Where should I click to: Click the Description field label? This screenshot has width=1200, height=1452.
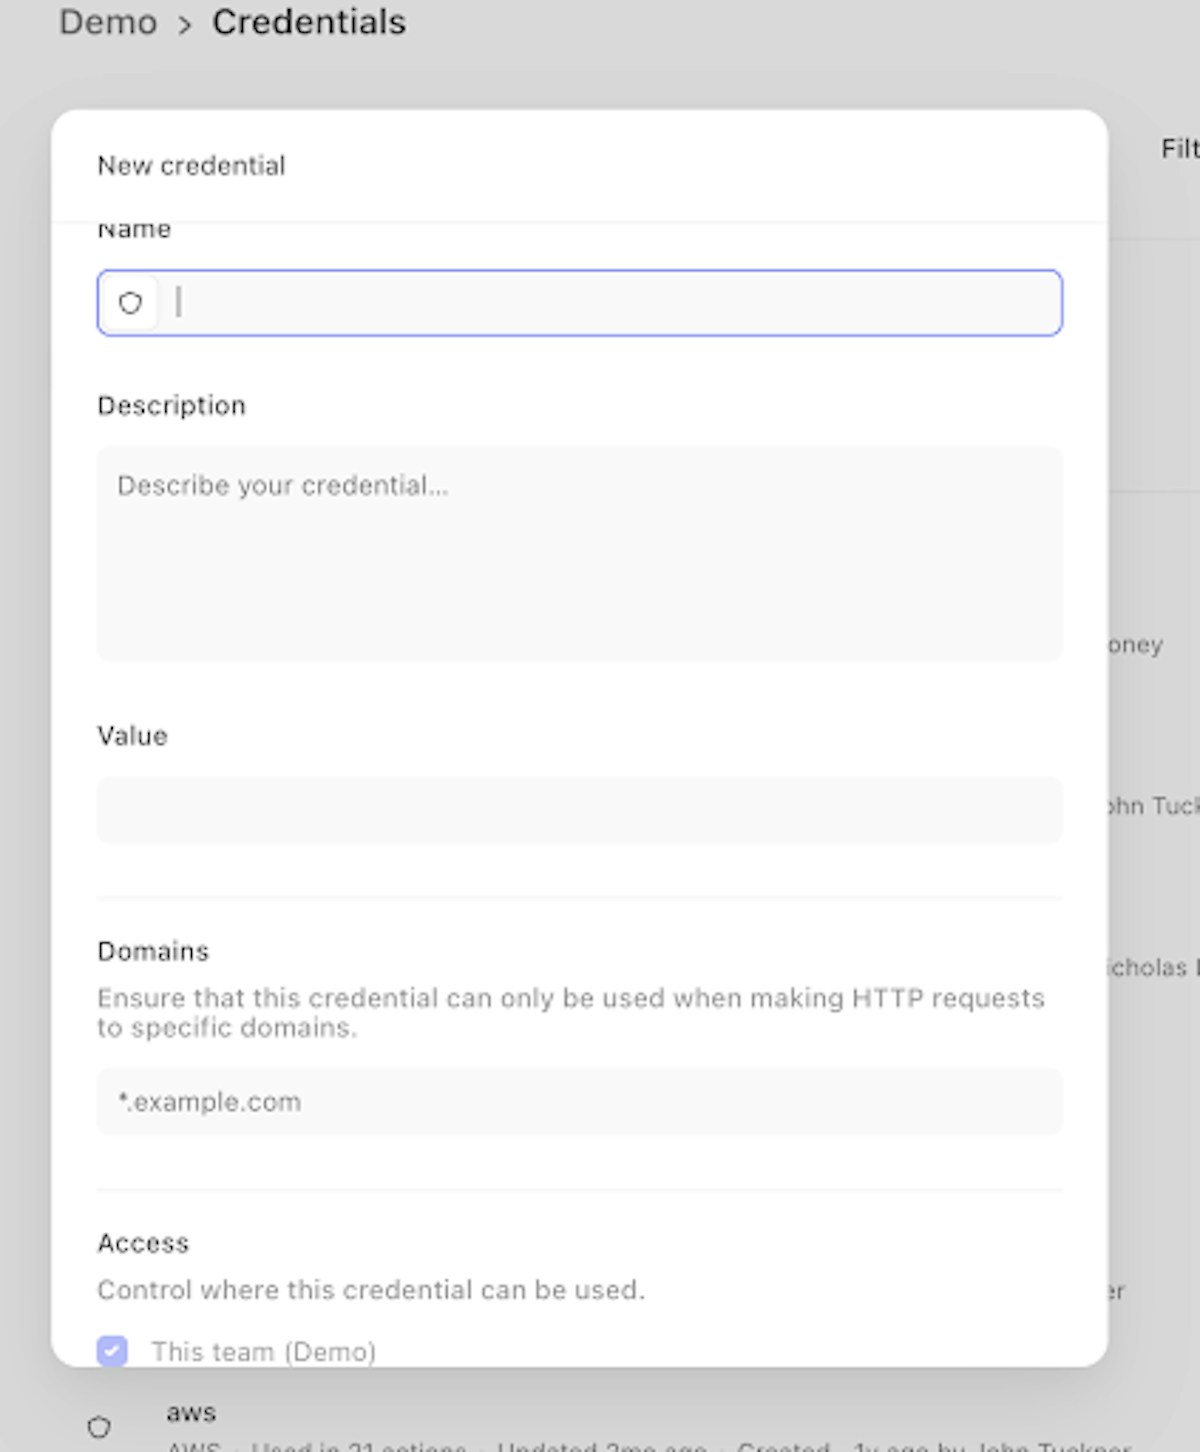click(171, 405)
